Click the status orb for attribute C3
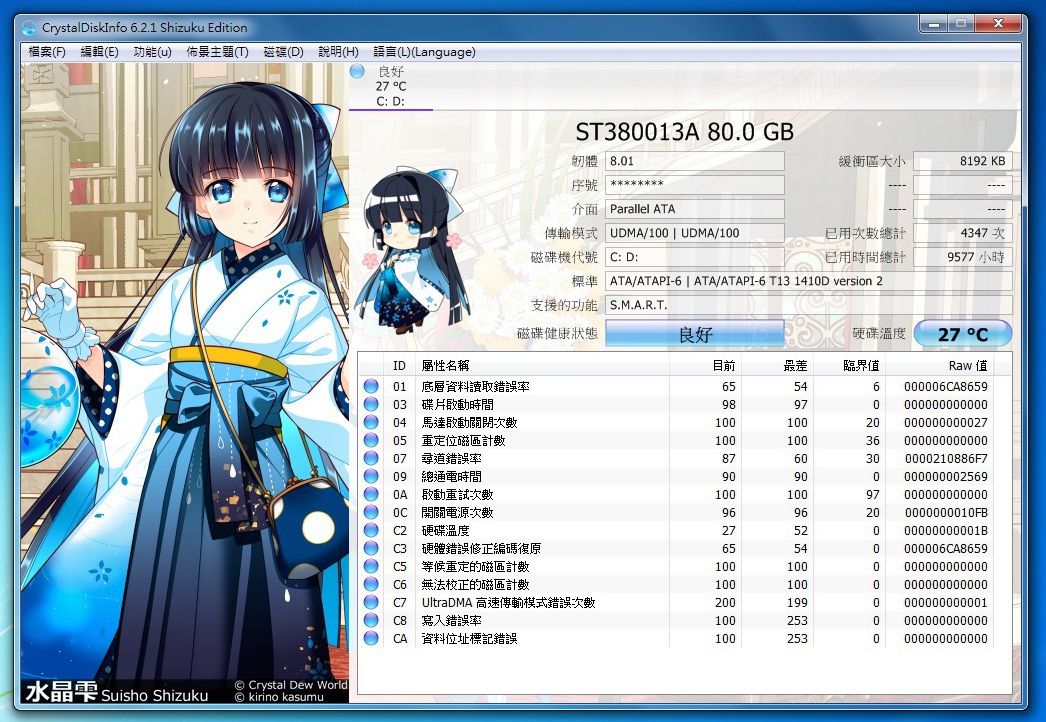 [x=371, y=548]
